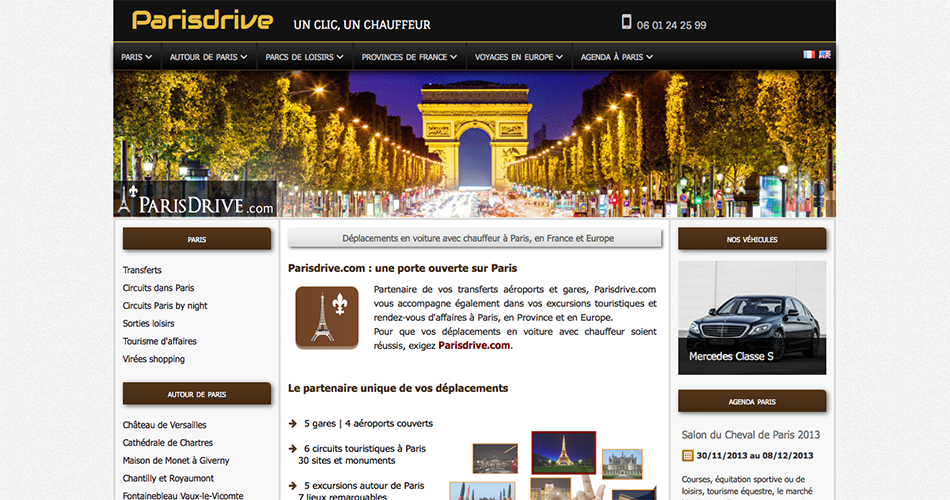
Task: Open Chantilly et Royaumont link
Action: click(168, 478)
